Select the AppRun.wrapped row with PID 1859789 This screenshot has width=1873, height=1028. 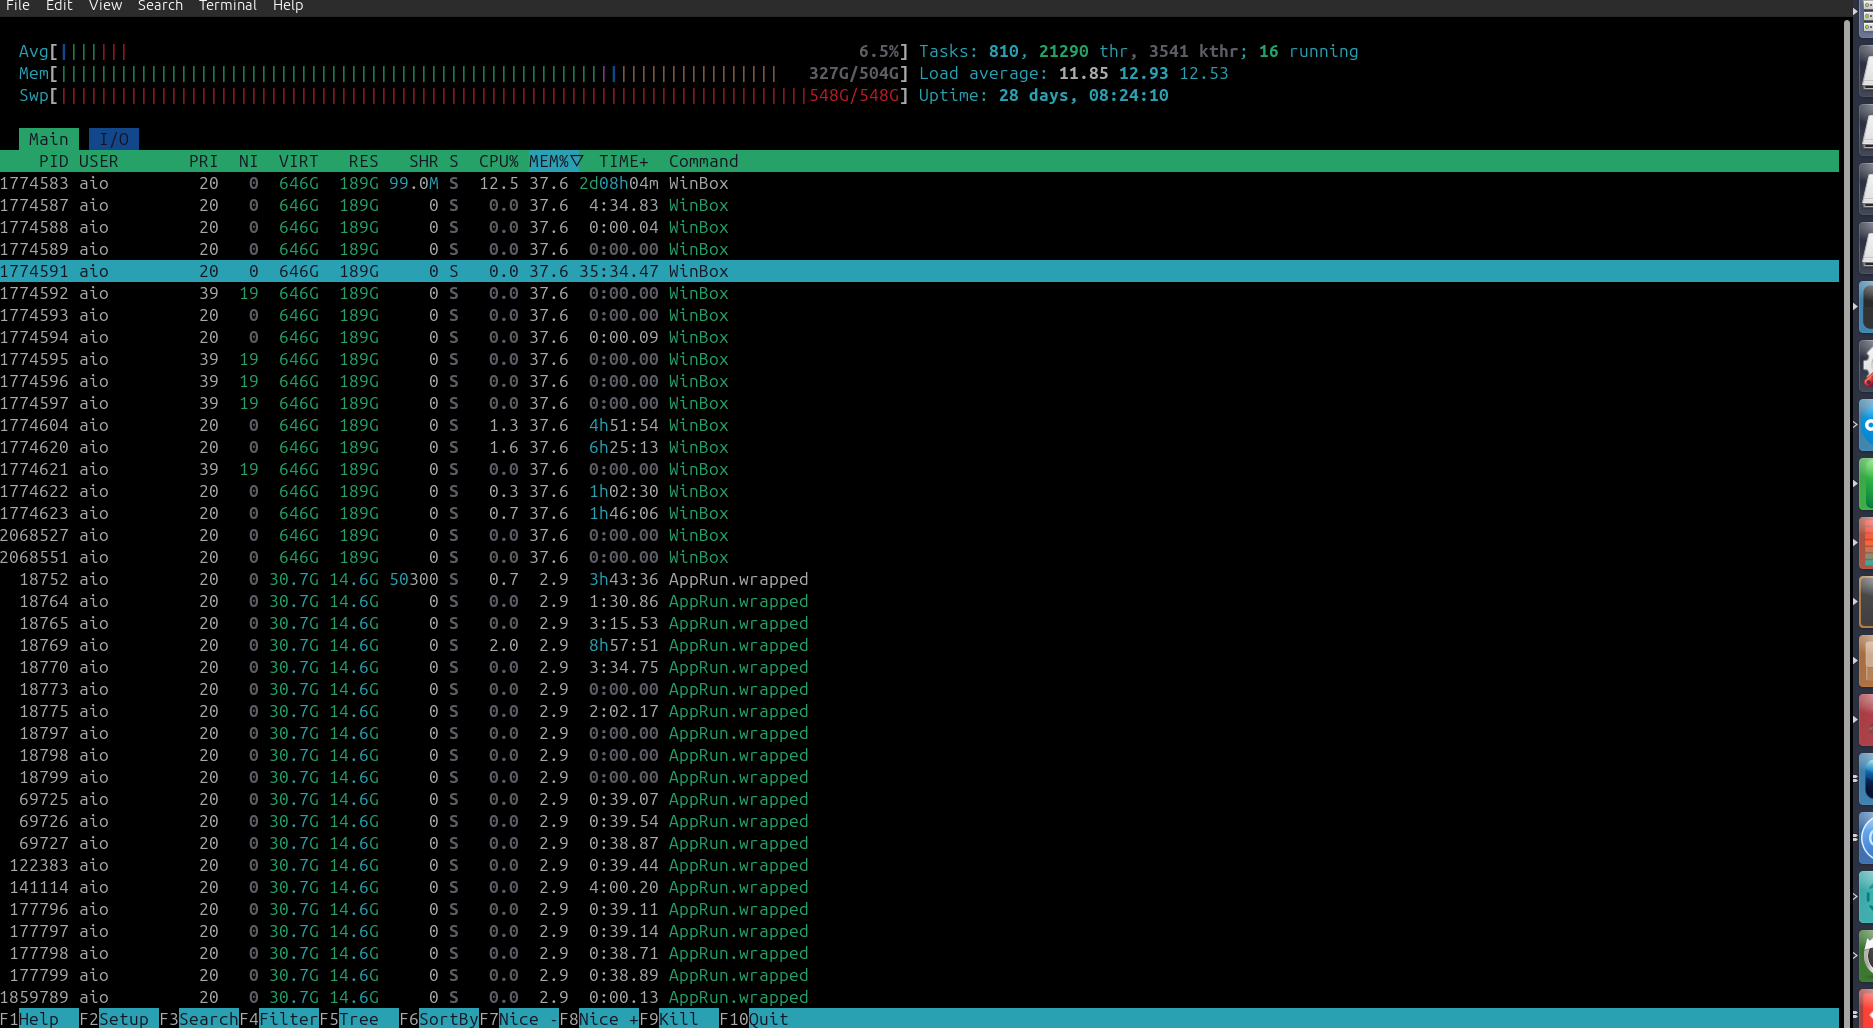[919, 997]
